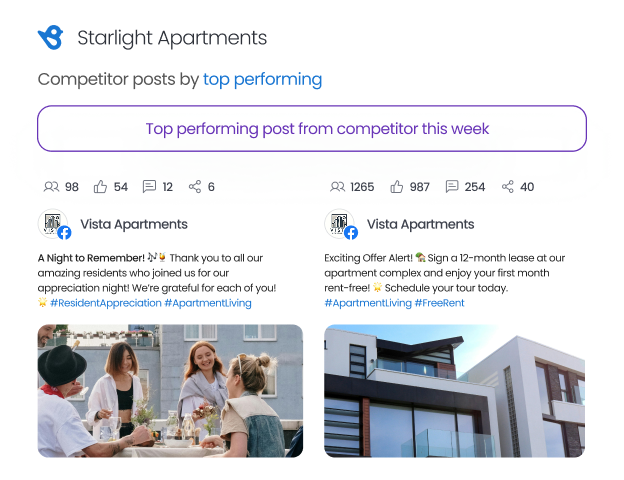Open the 'top performing' sort dropdown link
The image size is (624, 480).
pyautogui.click(x=262, y=79)
